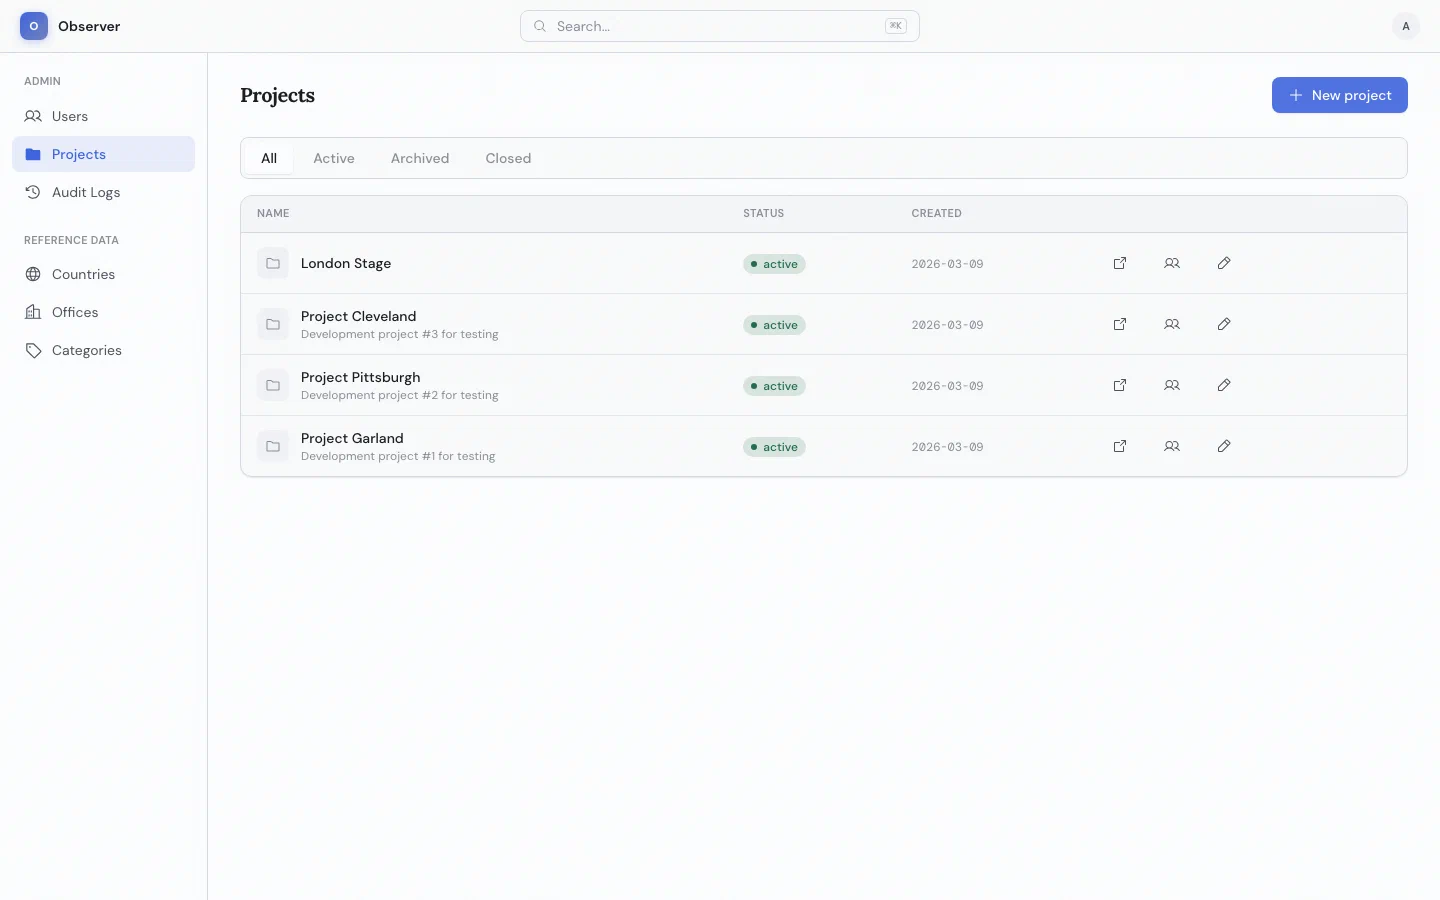Click 'Development project #1 for testing' text
Screen dimensions: 1440x900
point(398,456)
